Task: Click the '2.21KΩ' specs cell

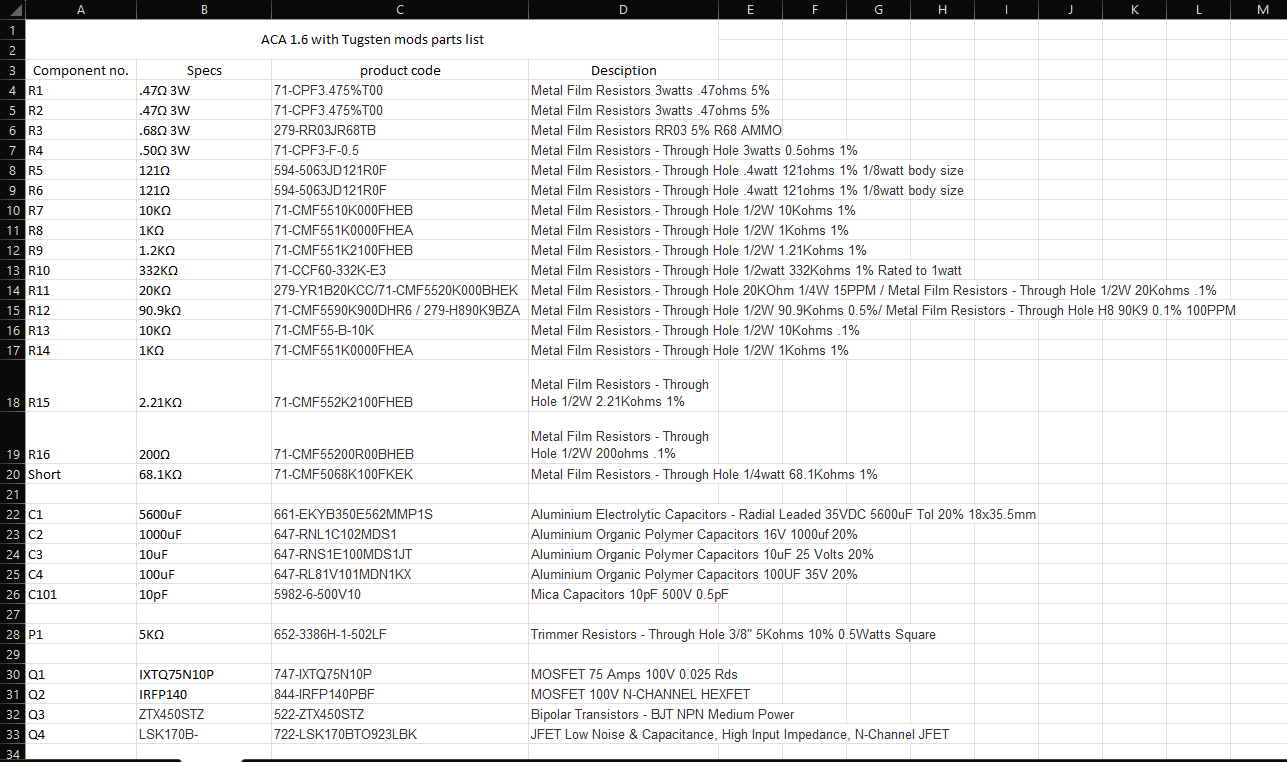Action: 204,386
